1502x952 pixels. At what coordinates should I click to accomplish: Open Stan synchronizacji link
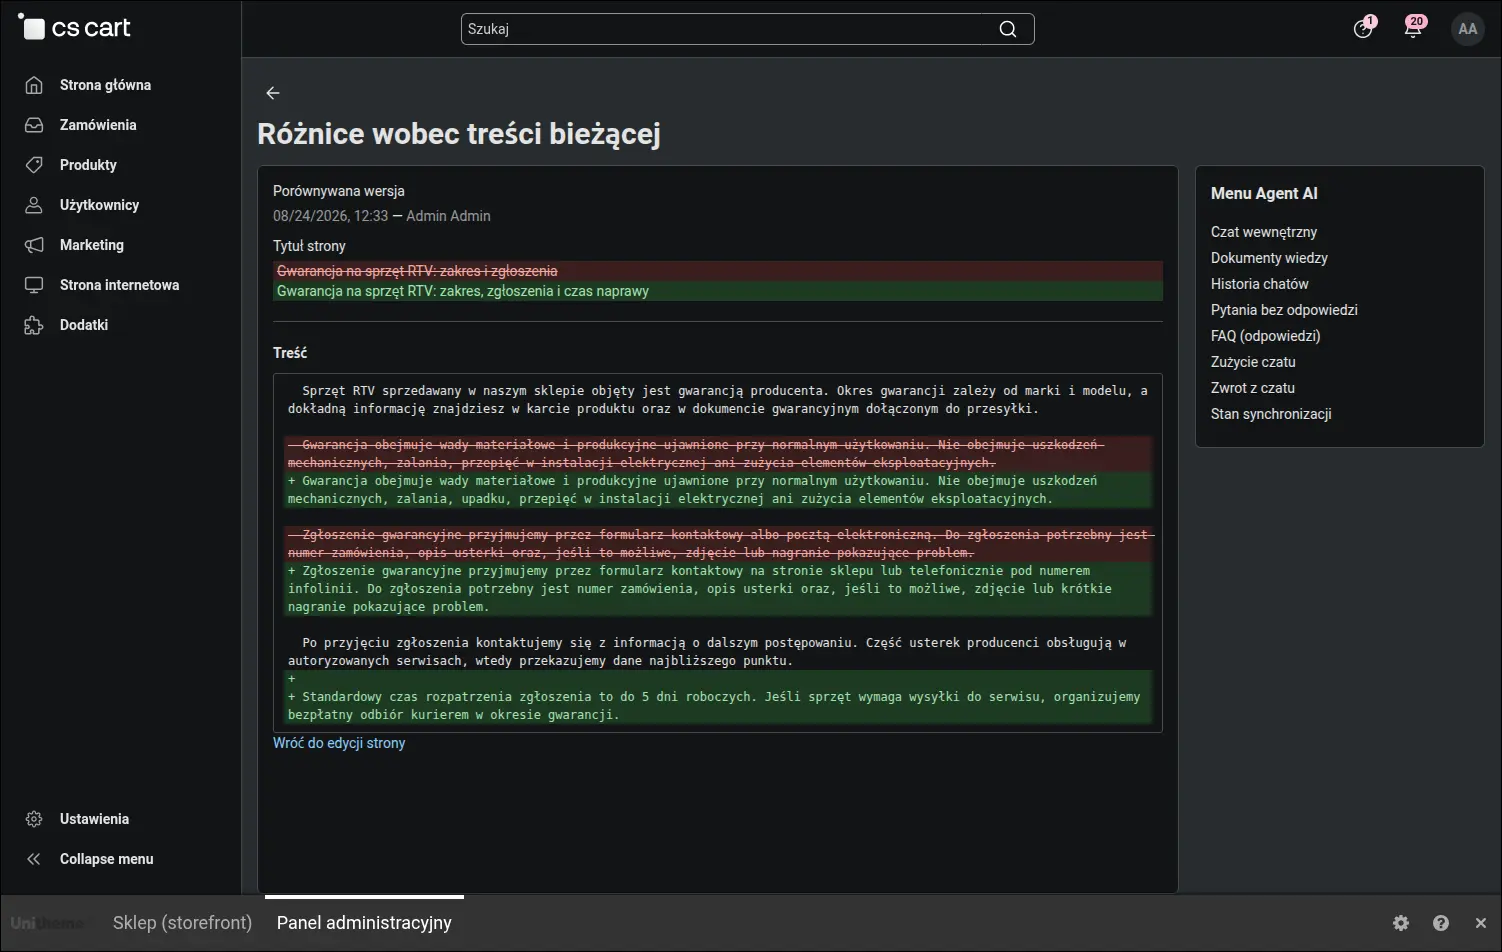click(x=1271, y=414)
